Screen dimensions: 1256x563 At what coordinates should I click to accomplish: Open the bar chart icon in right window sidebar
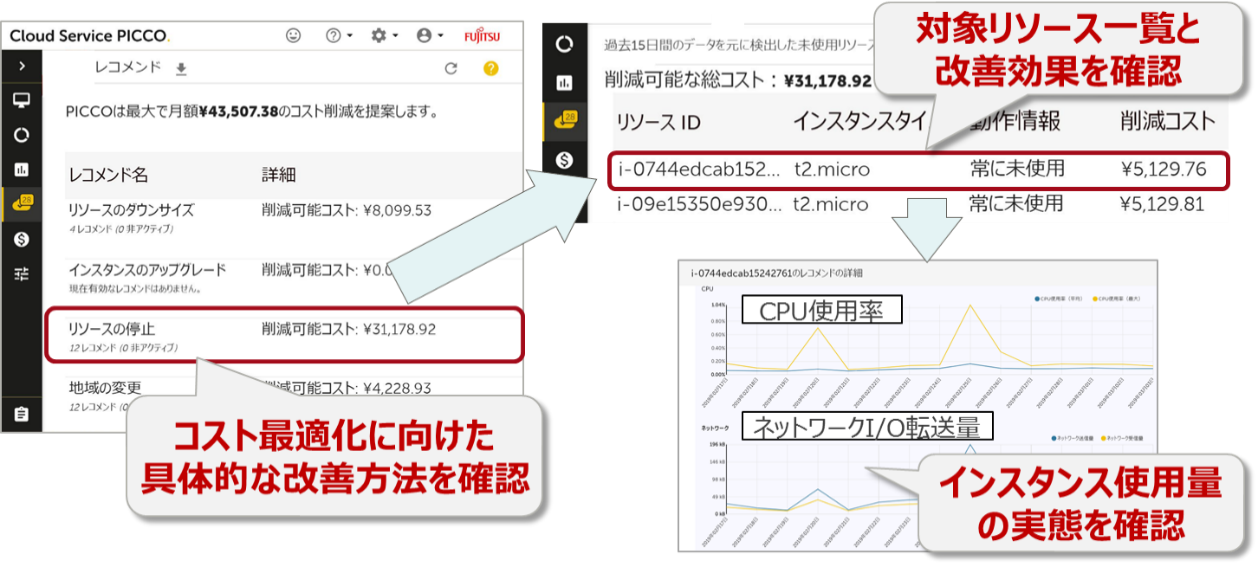[565, 83]
